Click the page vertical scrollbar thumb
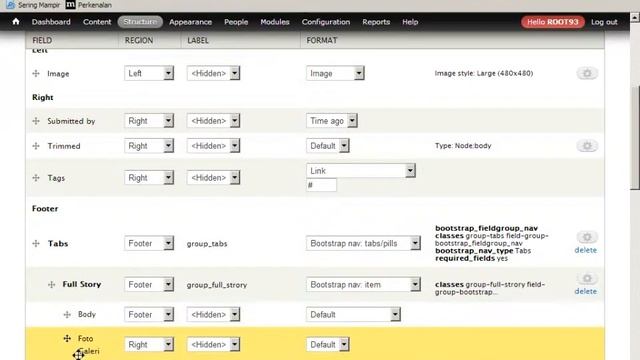The width and height of the screenshot is (640, 360). (635, 138)
